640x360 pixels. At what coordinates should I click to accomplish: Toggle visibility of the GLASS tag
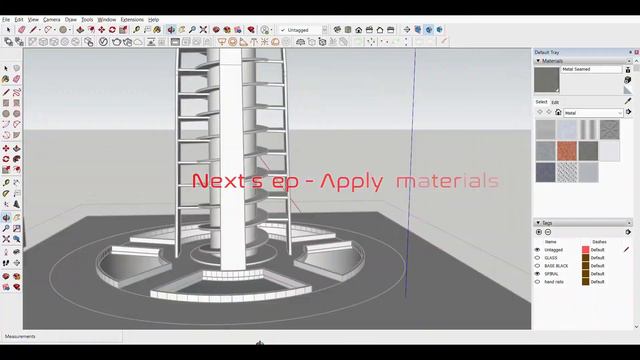pyautogui.click(x=537, y=258)
